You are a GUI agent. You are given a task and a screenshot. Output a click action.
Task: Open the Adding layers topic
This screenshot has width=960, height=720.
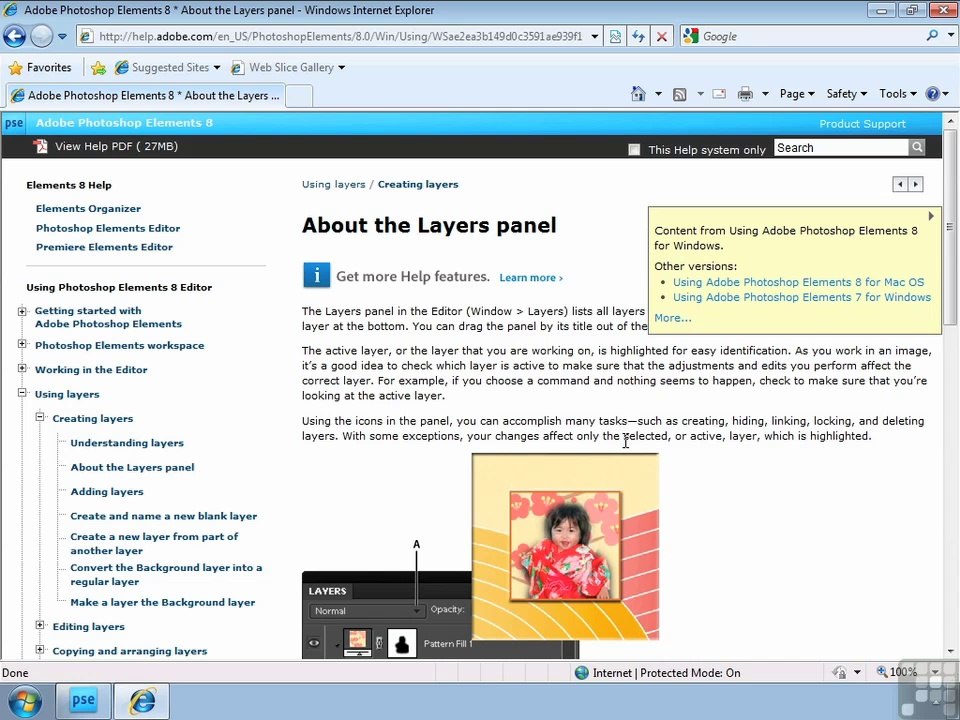coord(107,492)
